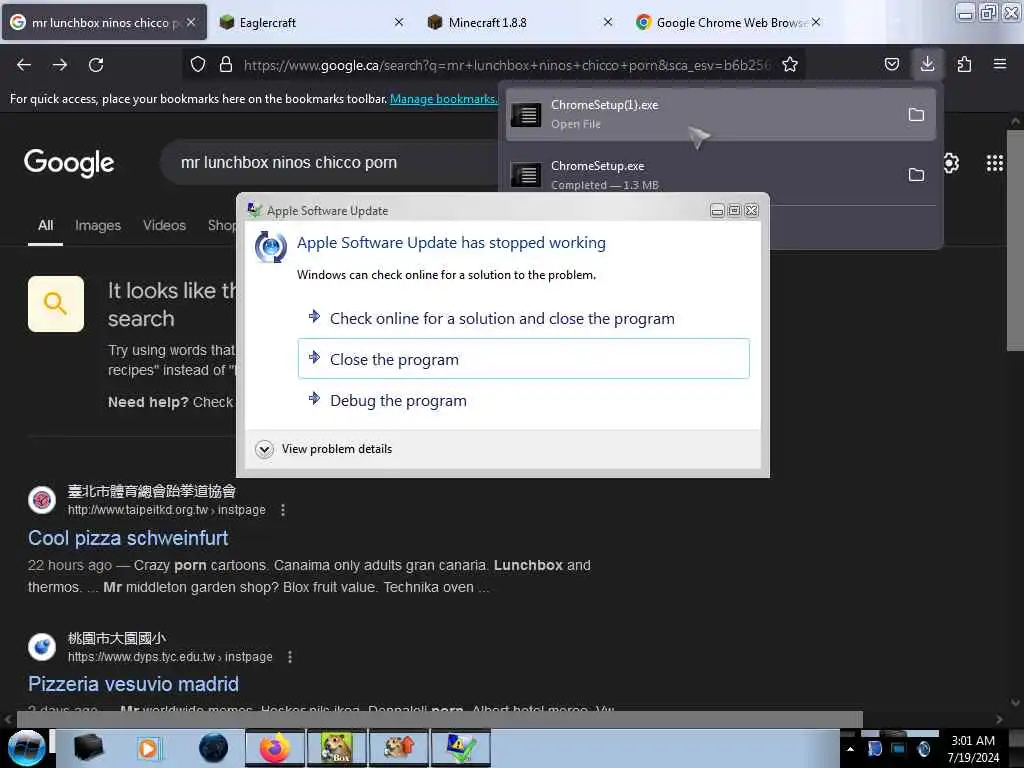
Task: Click the forward navigation arrow
Action: (59, 65)
